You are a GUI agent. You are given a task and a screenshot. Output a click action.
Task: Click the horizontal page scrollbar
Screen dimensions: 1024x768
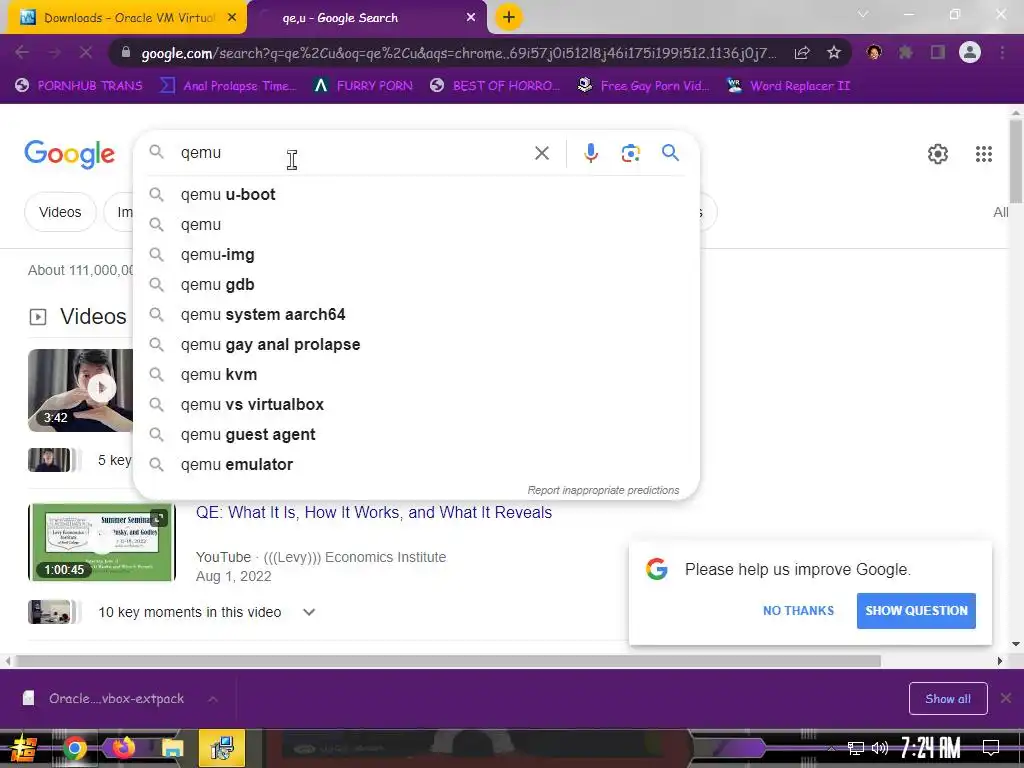[x=447, y=661]
